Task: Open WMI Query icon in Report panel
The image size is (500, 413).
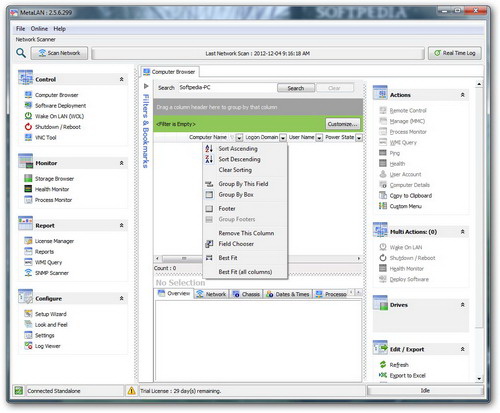Action: tap(28, 262)
